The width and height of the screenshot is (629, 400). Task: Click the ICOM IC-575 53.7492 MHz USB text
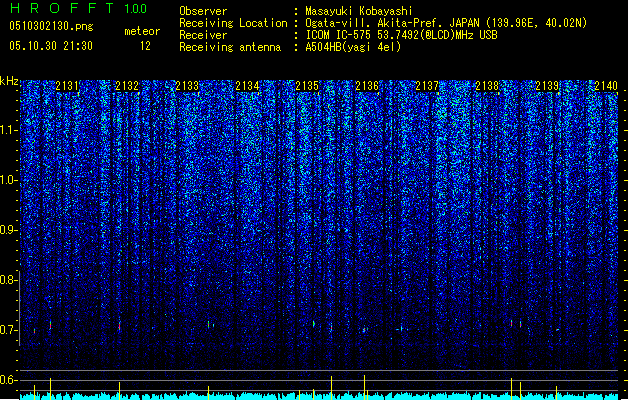tap(402, 35)
